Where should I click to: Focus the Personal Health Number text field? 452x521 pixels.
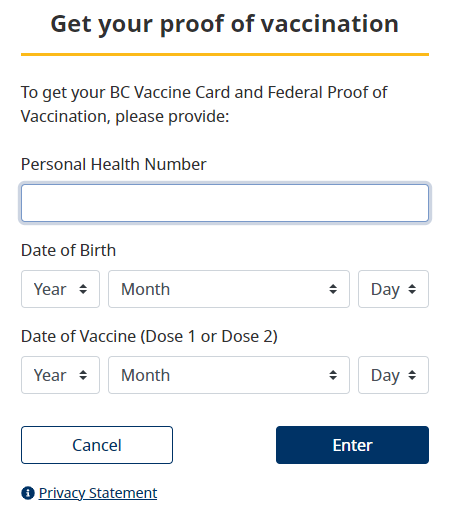point(225,203)
